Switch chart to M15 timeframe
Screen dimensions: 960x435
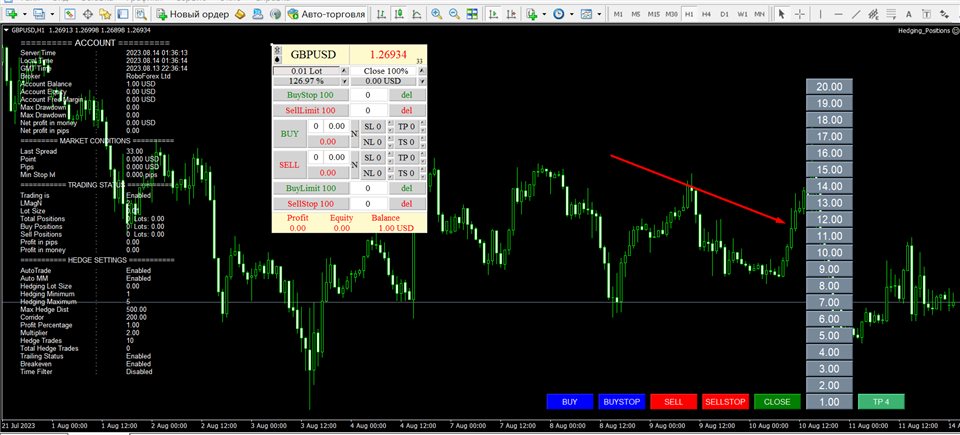(654, 13)
